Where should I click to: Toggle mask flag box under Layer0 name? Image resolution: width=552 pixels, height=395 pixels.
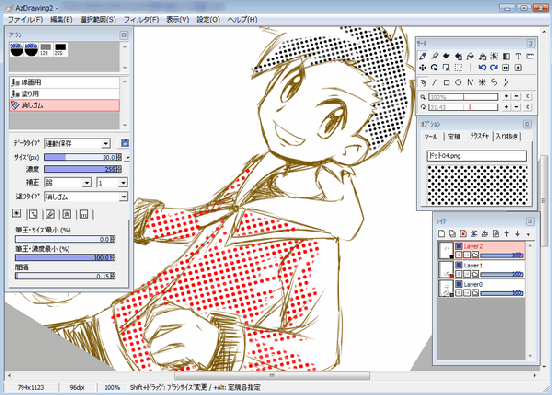[475, 293]
